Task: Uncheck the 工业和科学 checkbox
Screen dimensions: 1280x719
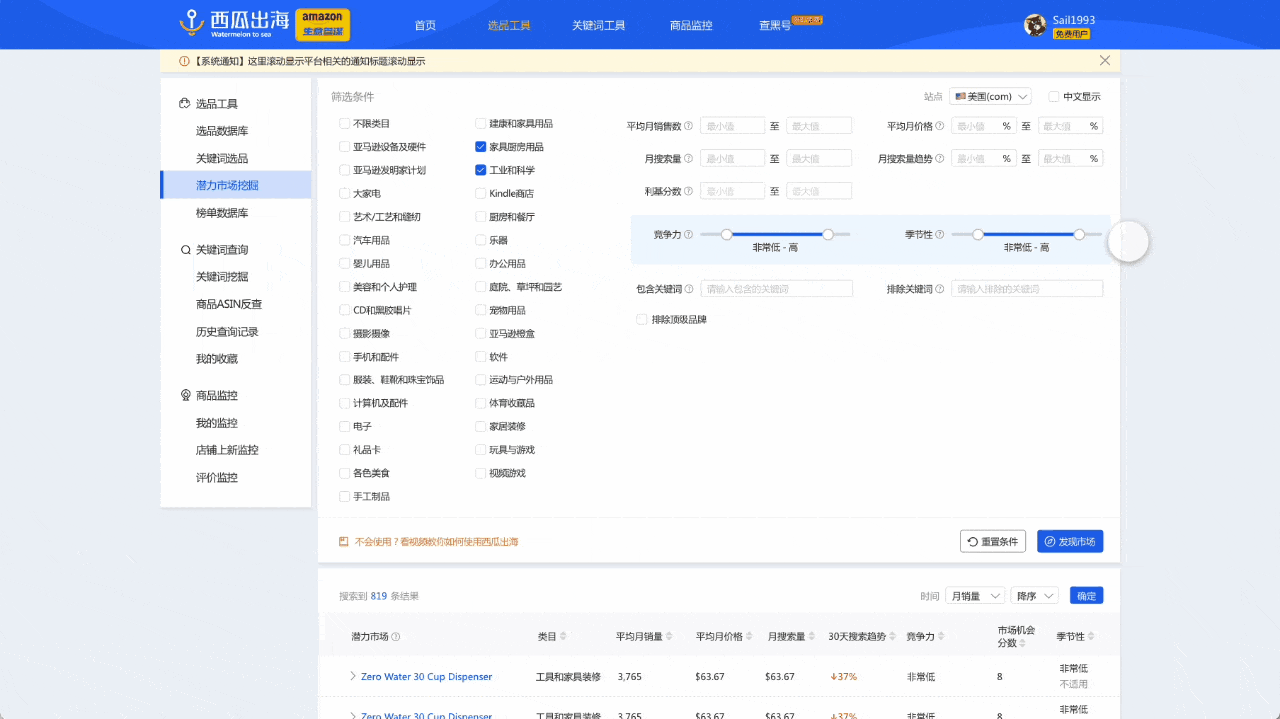Action: pyautogui.click(x=481, y=170)
